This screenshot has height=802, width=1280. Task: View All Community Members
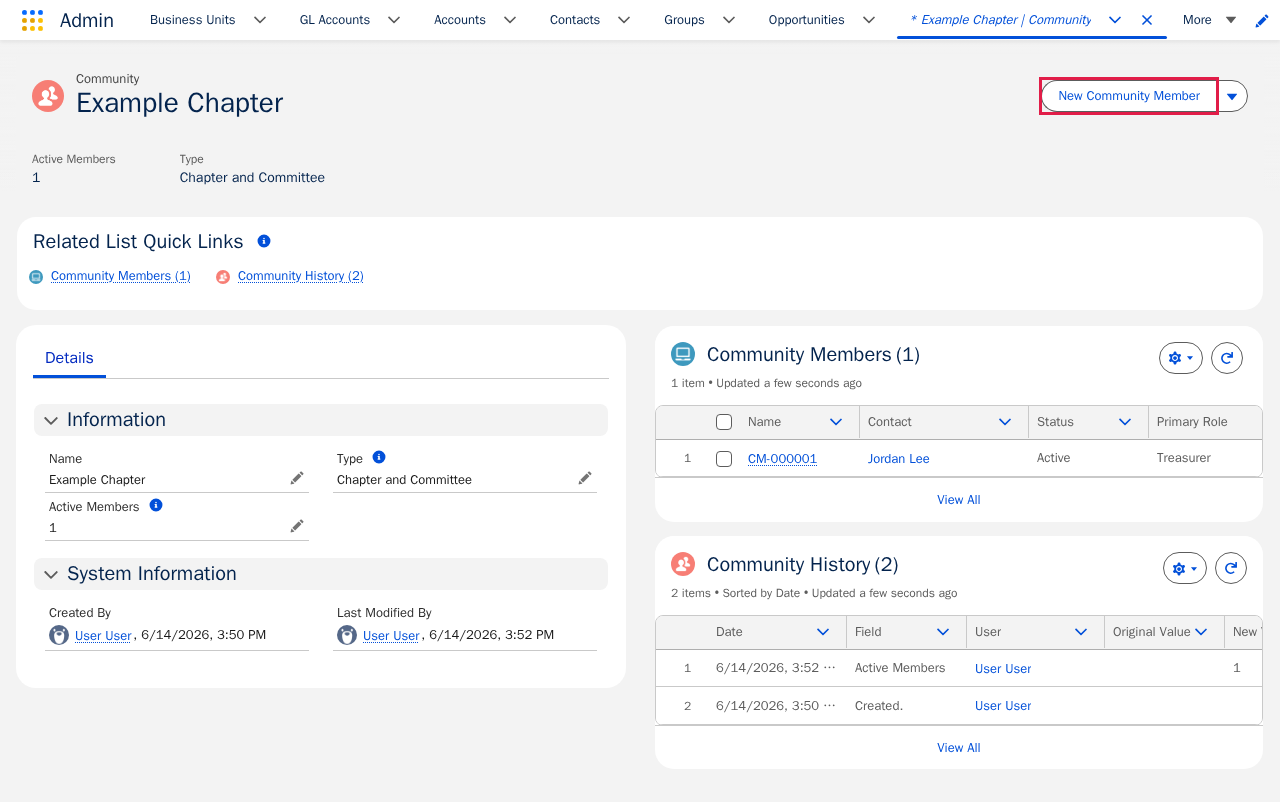(958, 500)
